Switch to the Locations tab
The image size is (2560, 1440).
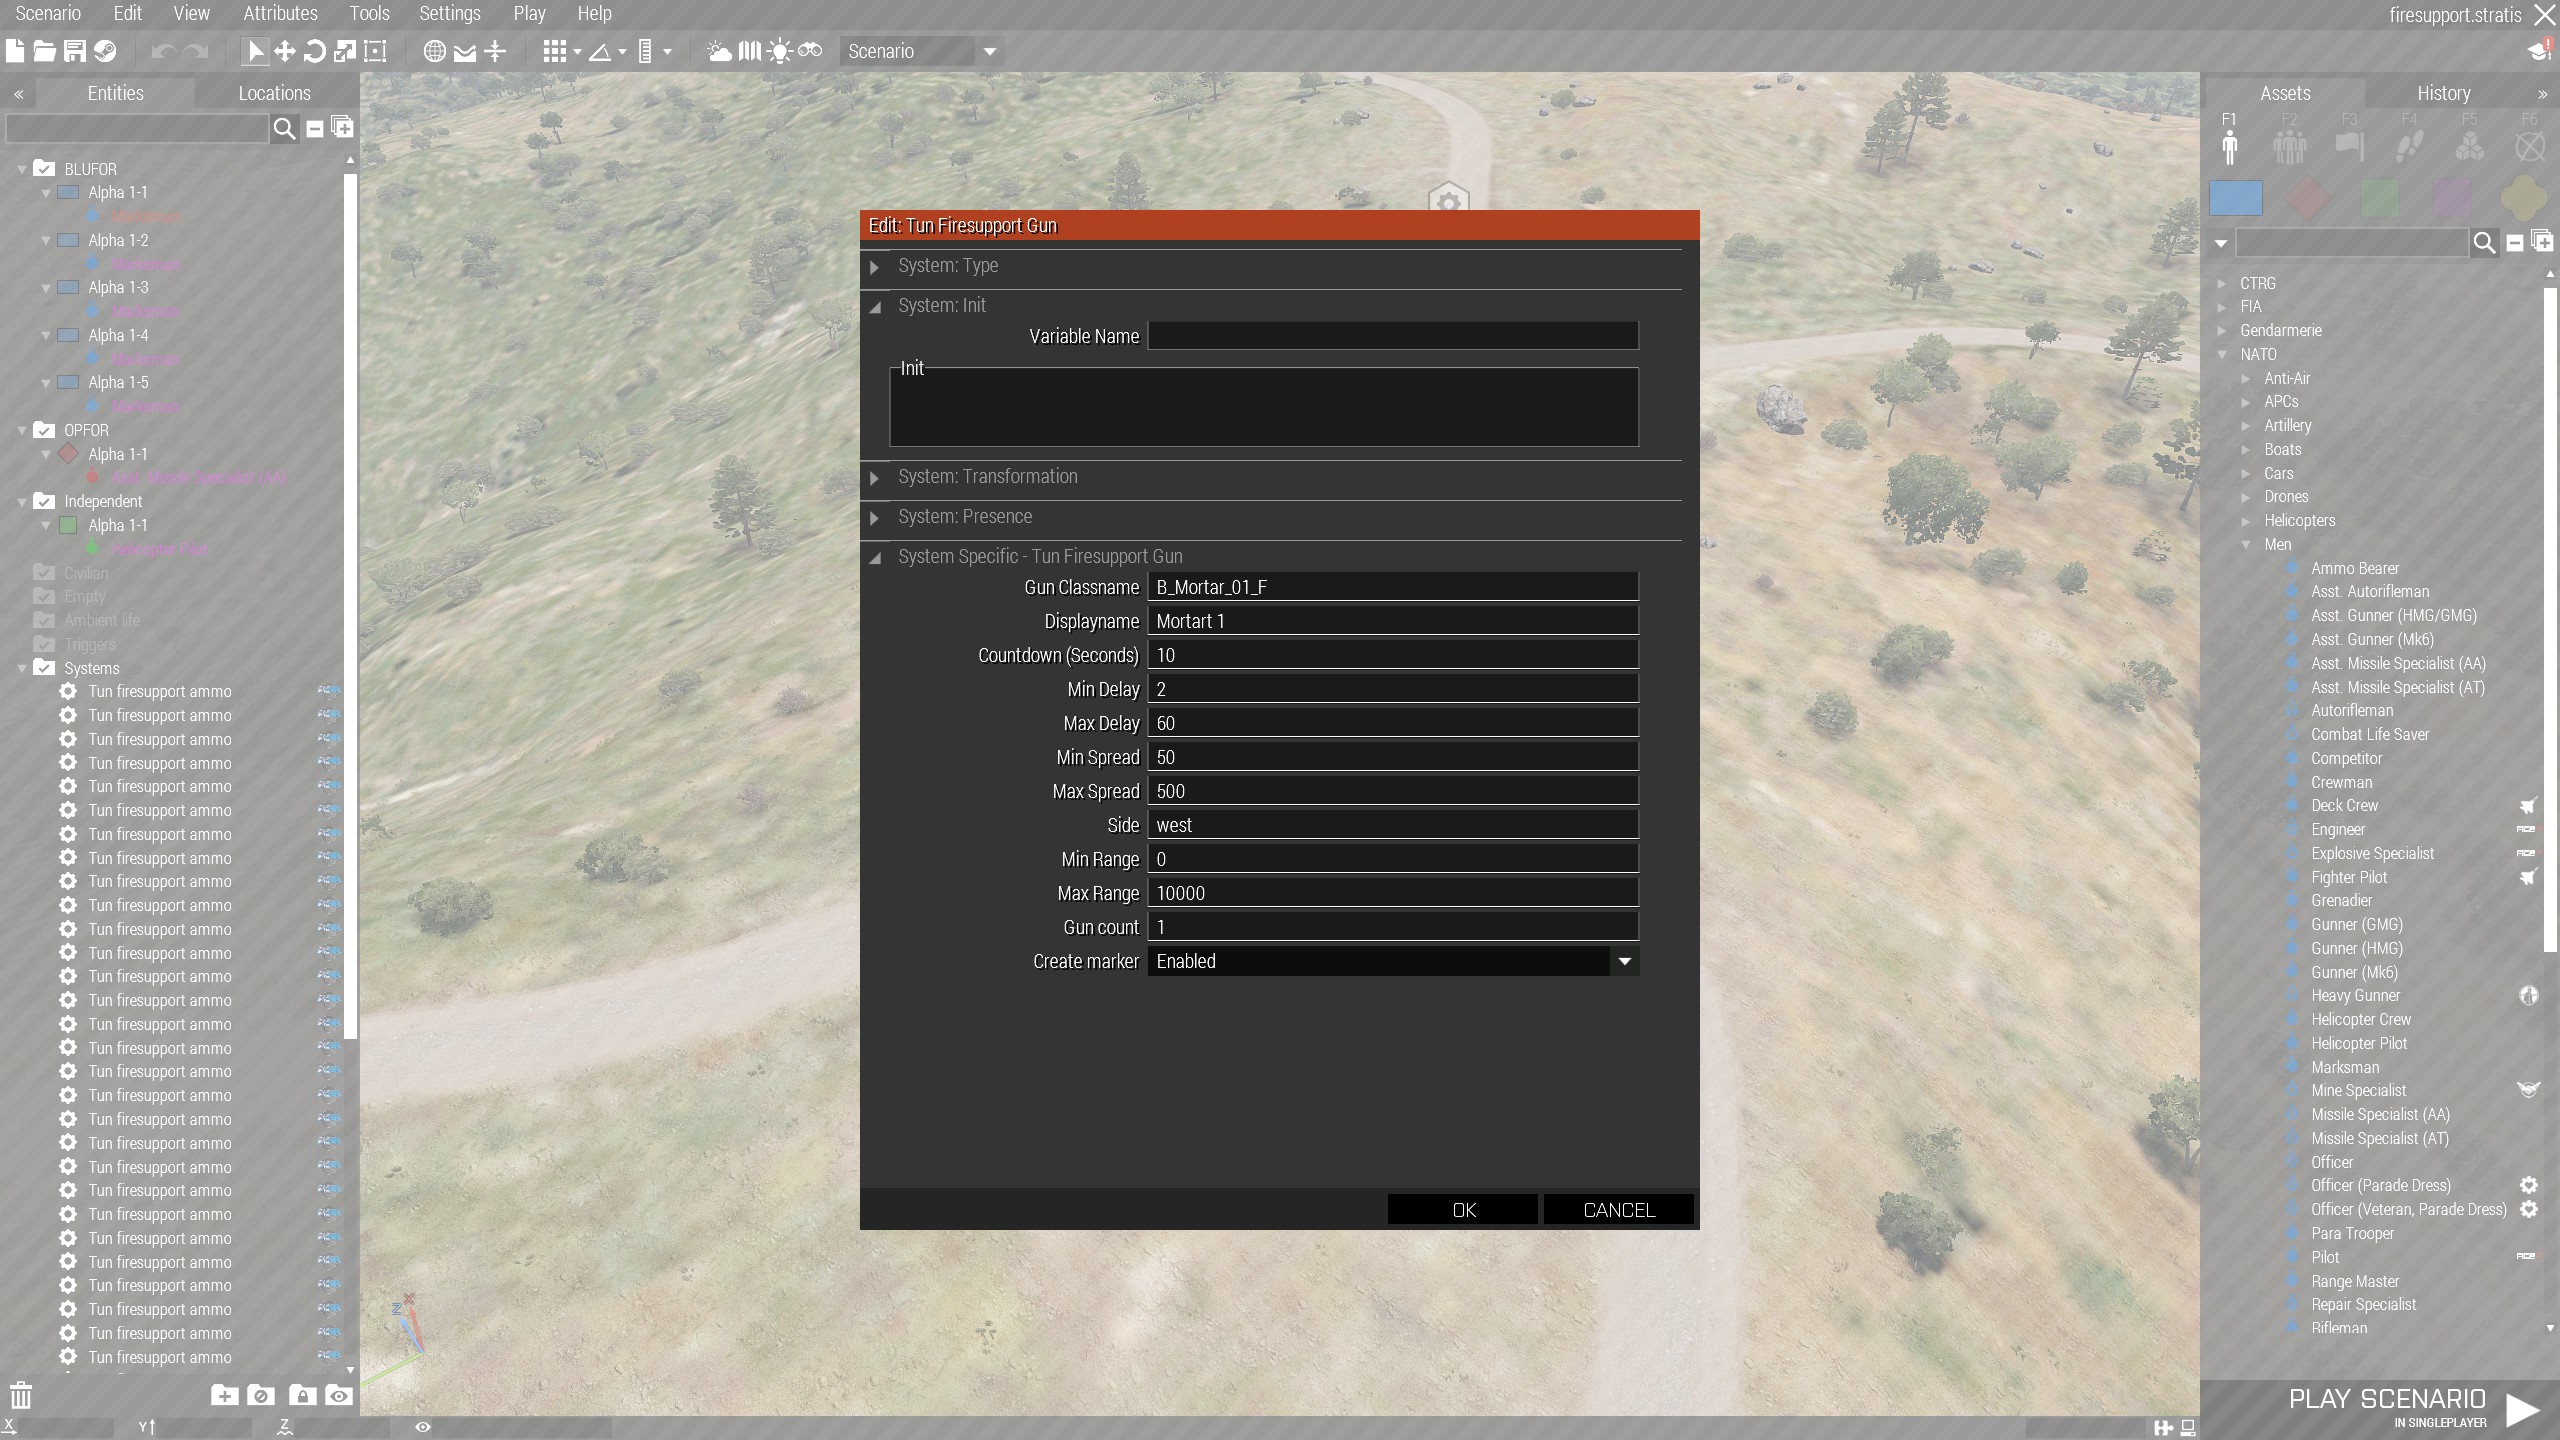(275, 93)
